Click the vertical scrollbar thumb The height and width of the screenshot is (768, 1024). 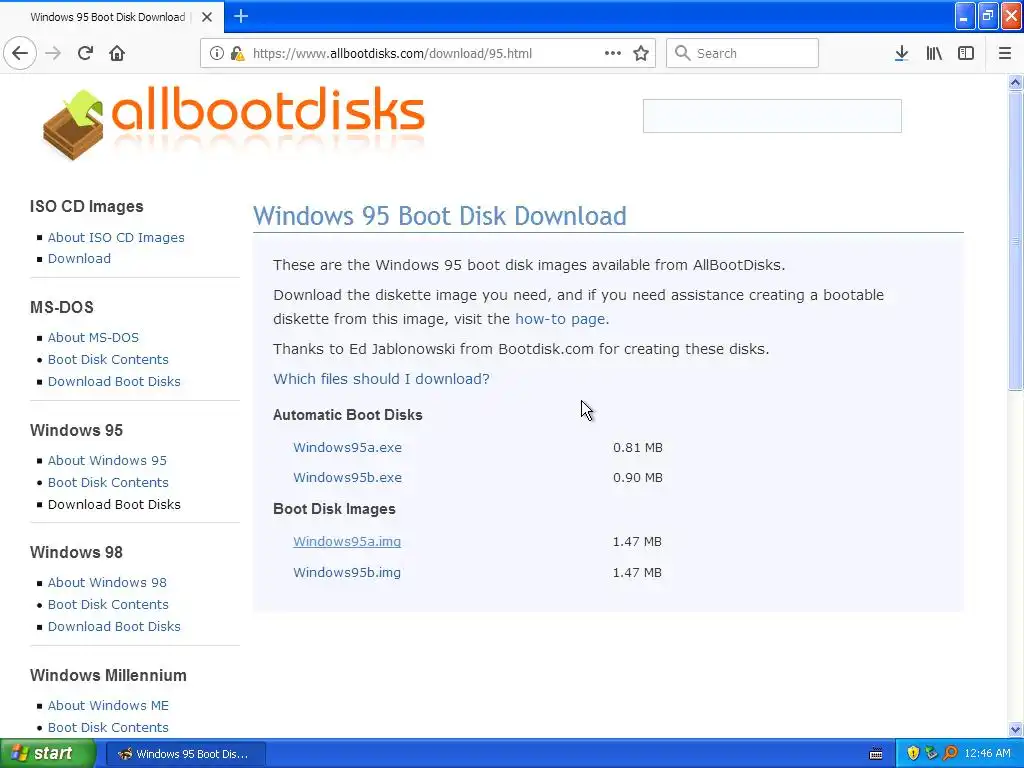(1015, 240)
